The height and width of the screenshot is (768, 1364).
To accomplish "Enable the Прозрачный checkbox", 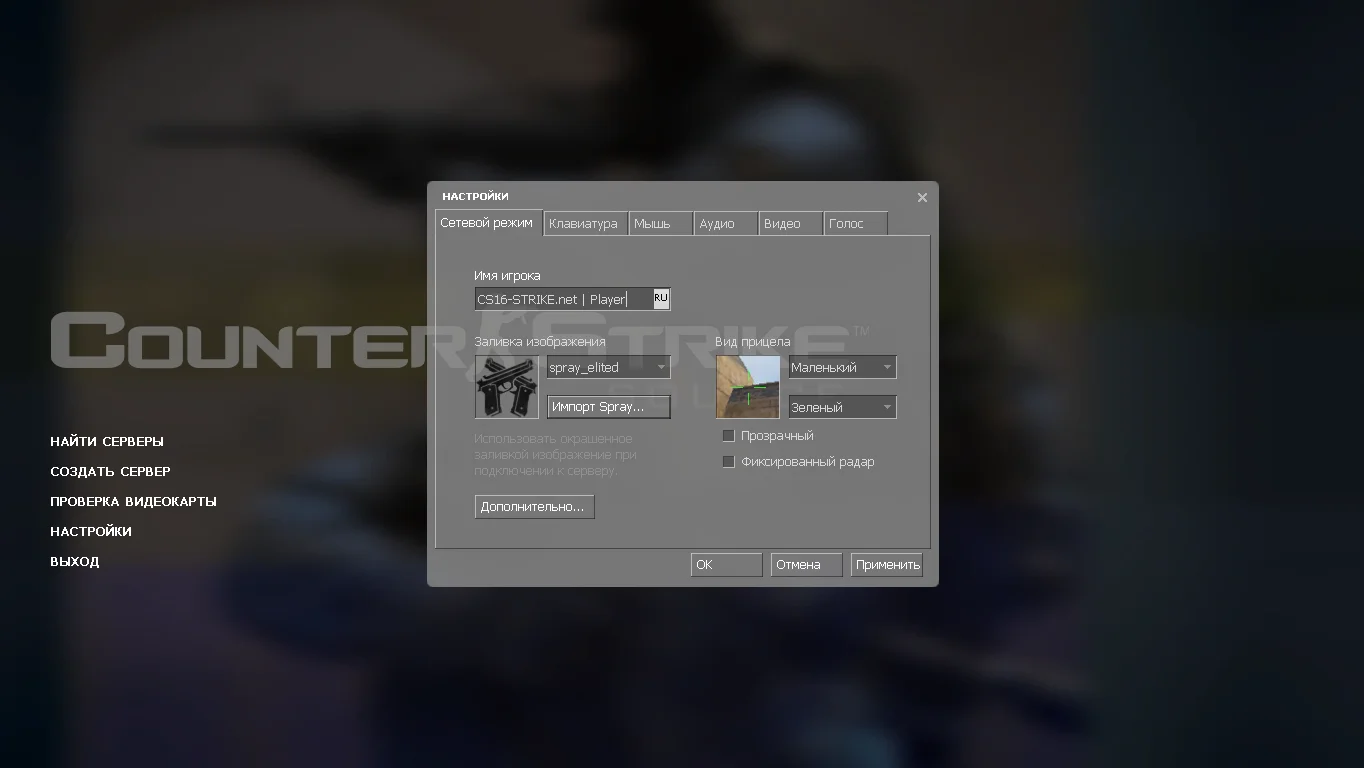I will pos(729,436).
